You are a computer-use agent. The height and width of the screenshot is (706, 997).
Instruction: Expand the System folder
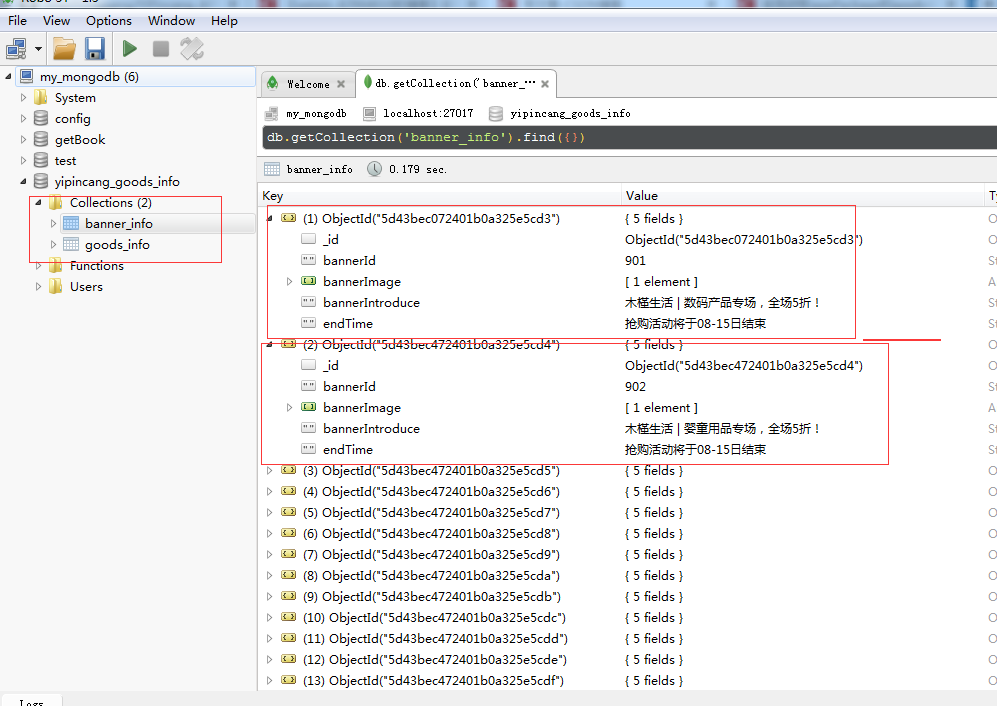coord(24,97)
